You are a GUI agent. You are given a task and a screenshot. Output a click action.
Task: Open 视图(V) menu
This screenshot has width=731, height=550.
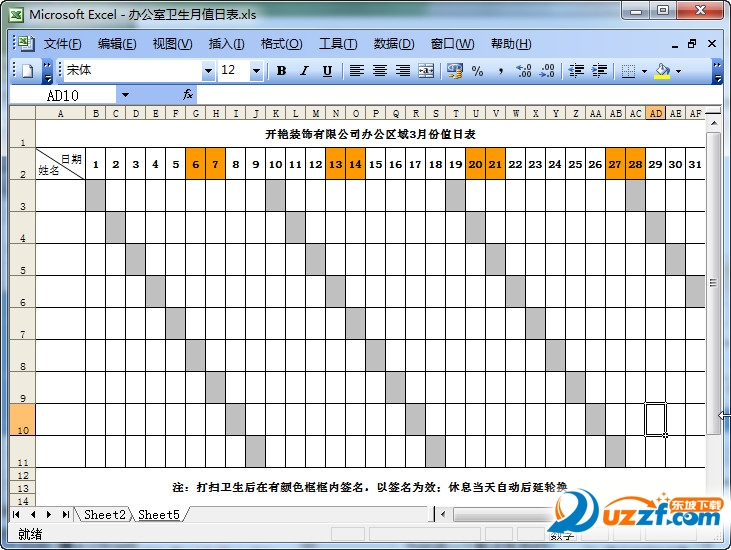[x=172, y=44]
